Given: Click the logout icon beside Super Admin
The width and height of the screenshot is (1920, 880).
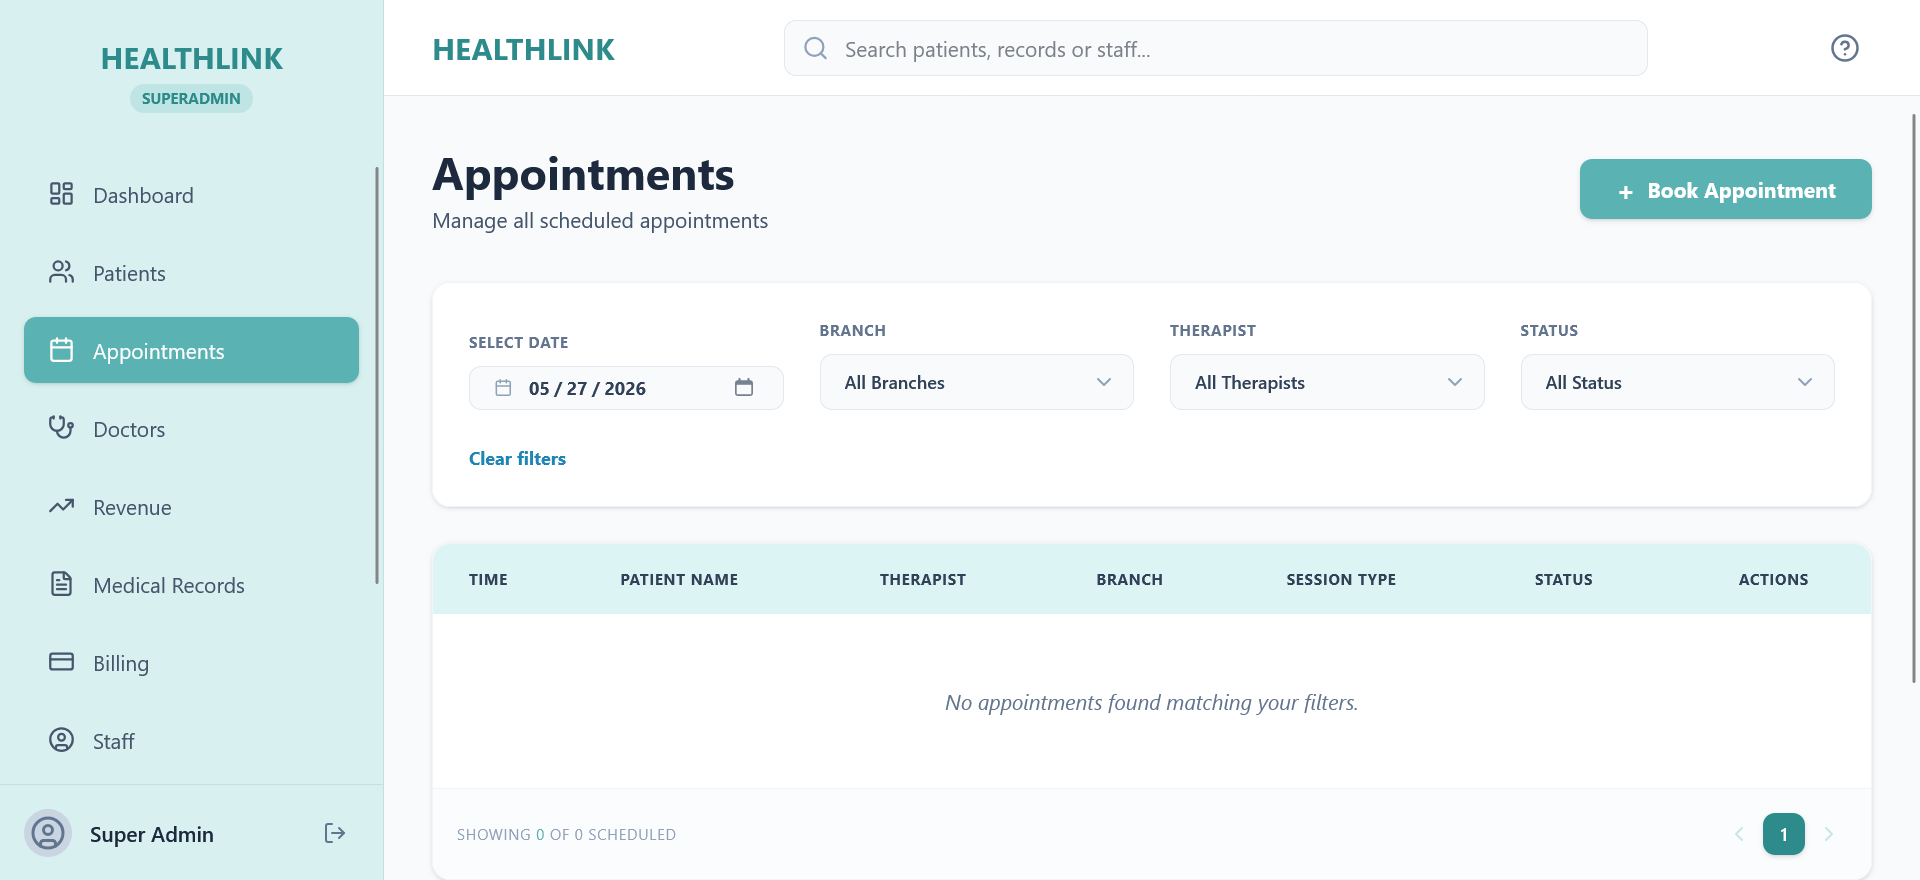Looking at the screenshot, I should pyautogui.click(x=335, y=833).
